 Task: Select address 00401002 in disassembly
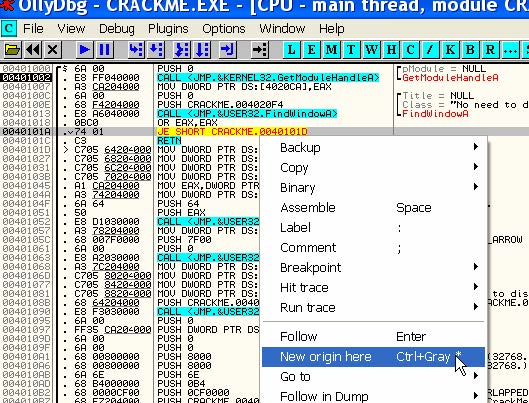(x=26, y=78)
